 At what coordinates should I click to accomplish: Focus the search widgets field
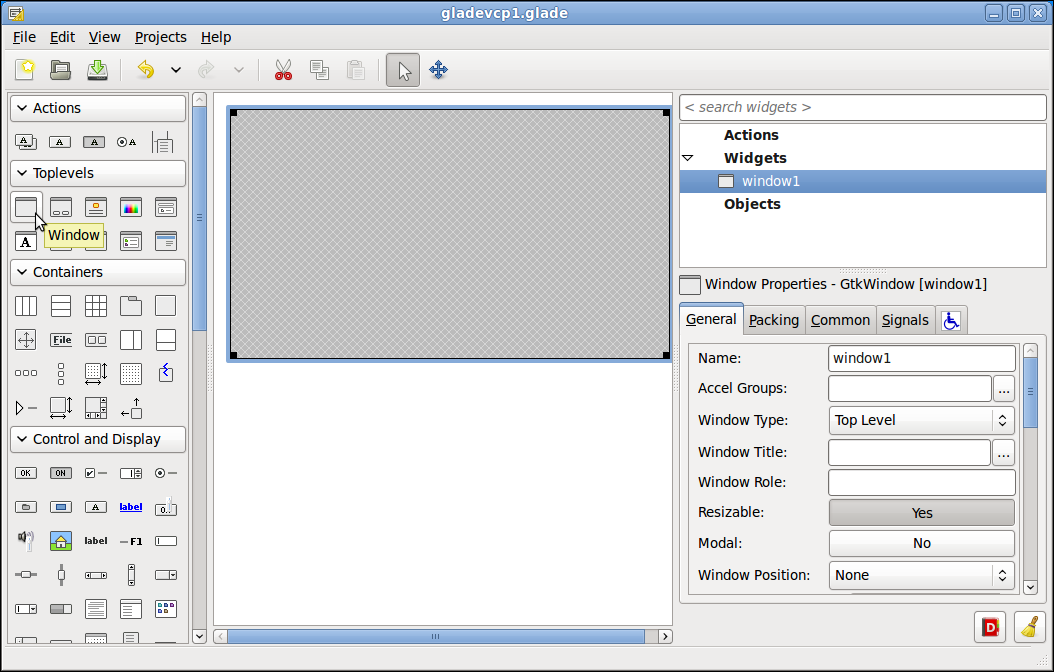pyautogui.click(x=863, y=108)
